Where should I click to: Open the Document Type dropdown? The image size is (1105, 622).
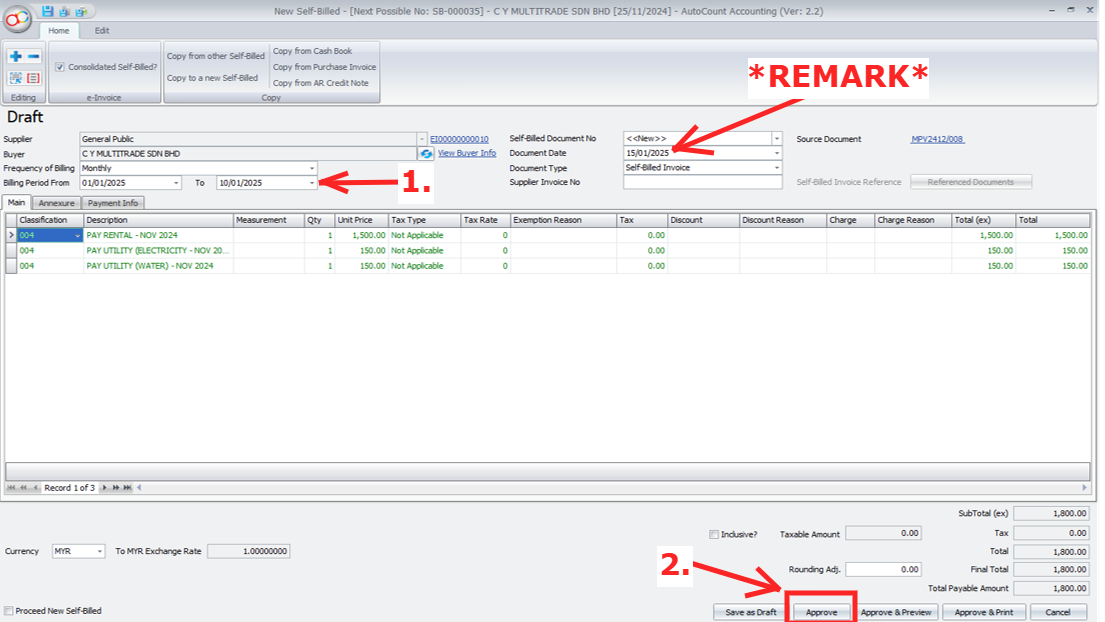click(x=776, y=168)
